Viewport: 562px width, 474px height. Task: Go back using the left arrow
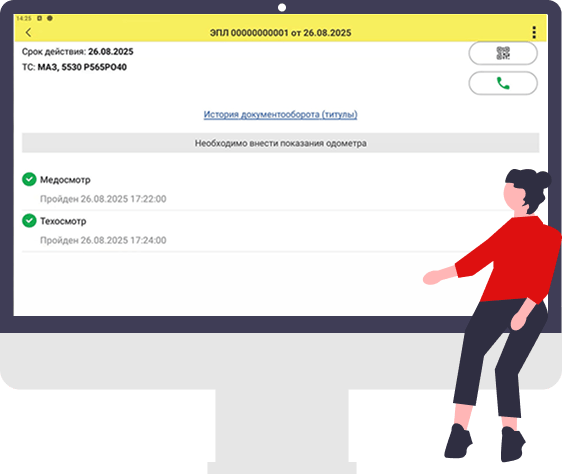click(28, 33)
